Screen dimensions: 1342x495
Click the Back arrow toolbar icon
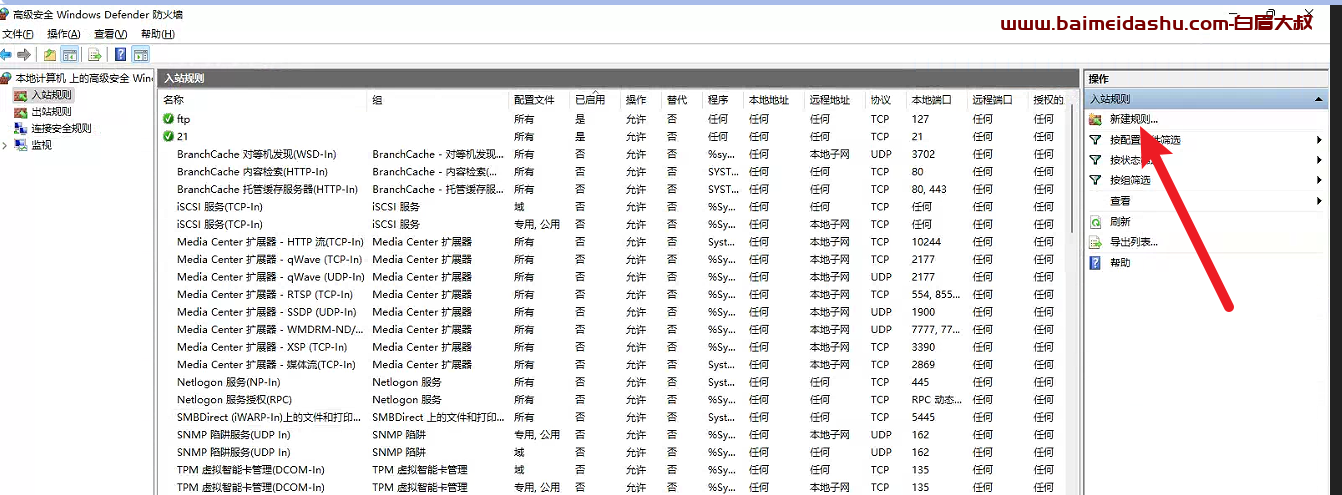click(x=6, y=55)
